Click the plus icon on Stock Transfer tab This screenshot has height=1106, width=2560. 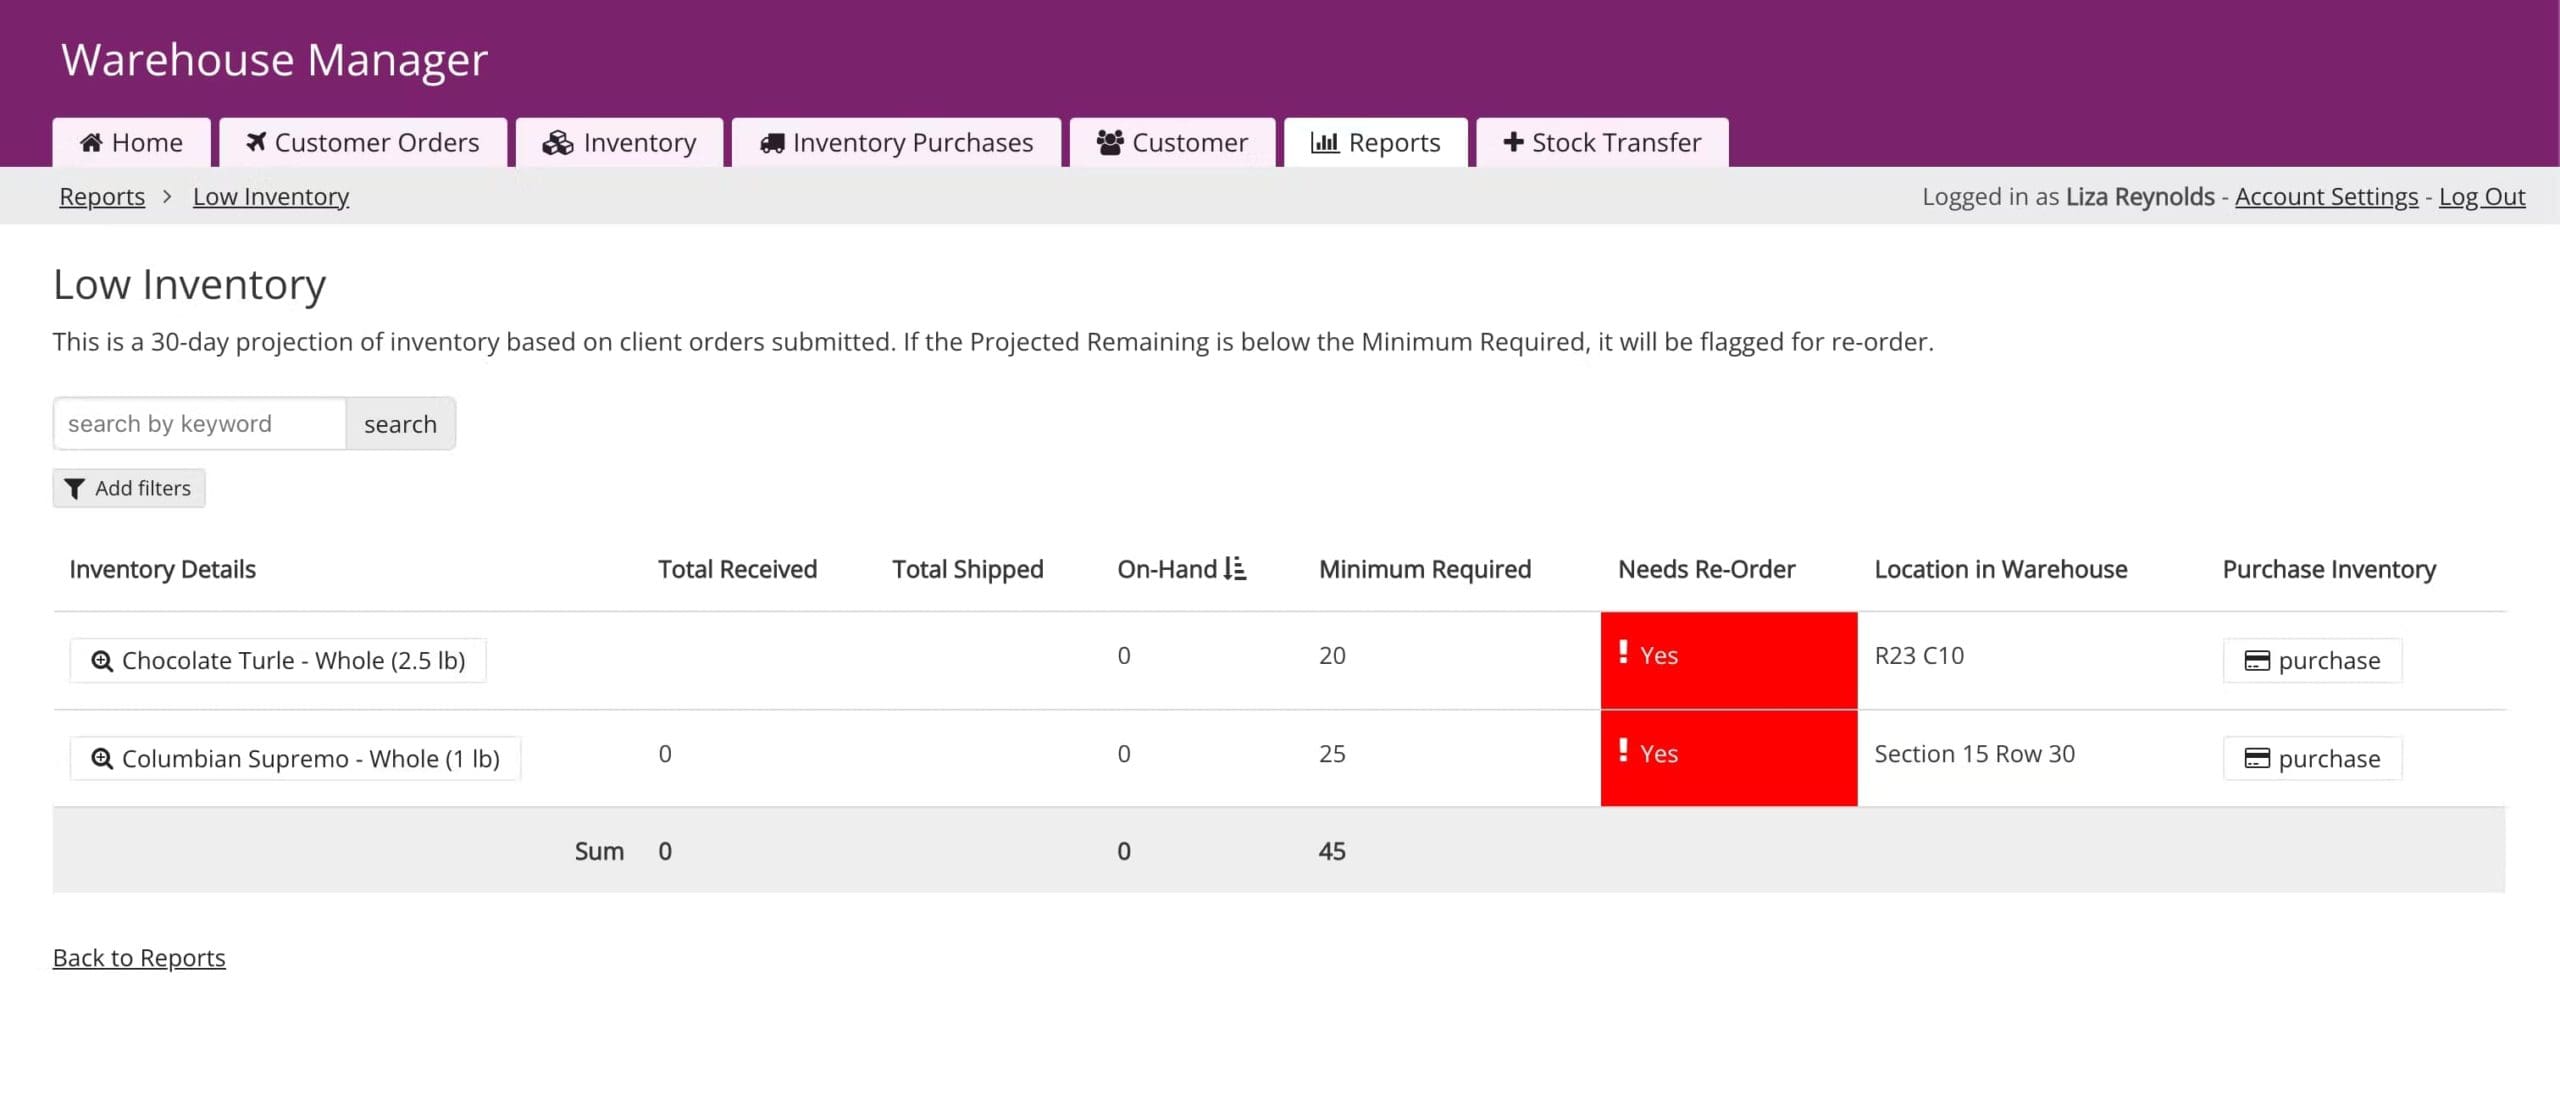coord(1513,143)
